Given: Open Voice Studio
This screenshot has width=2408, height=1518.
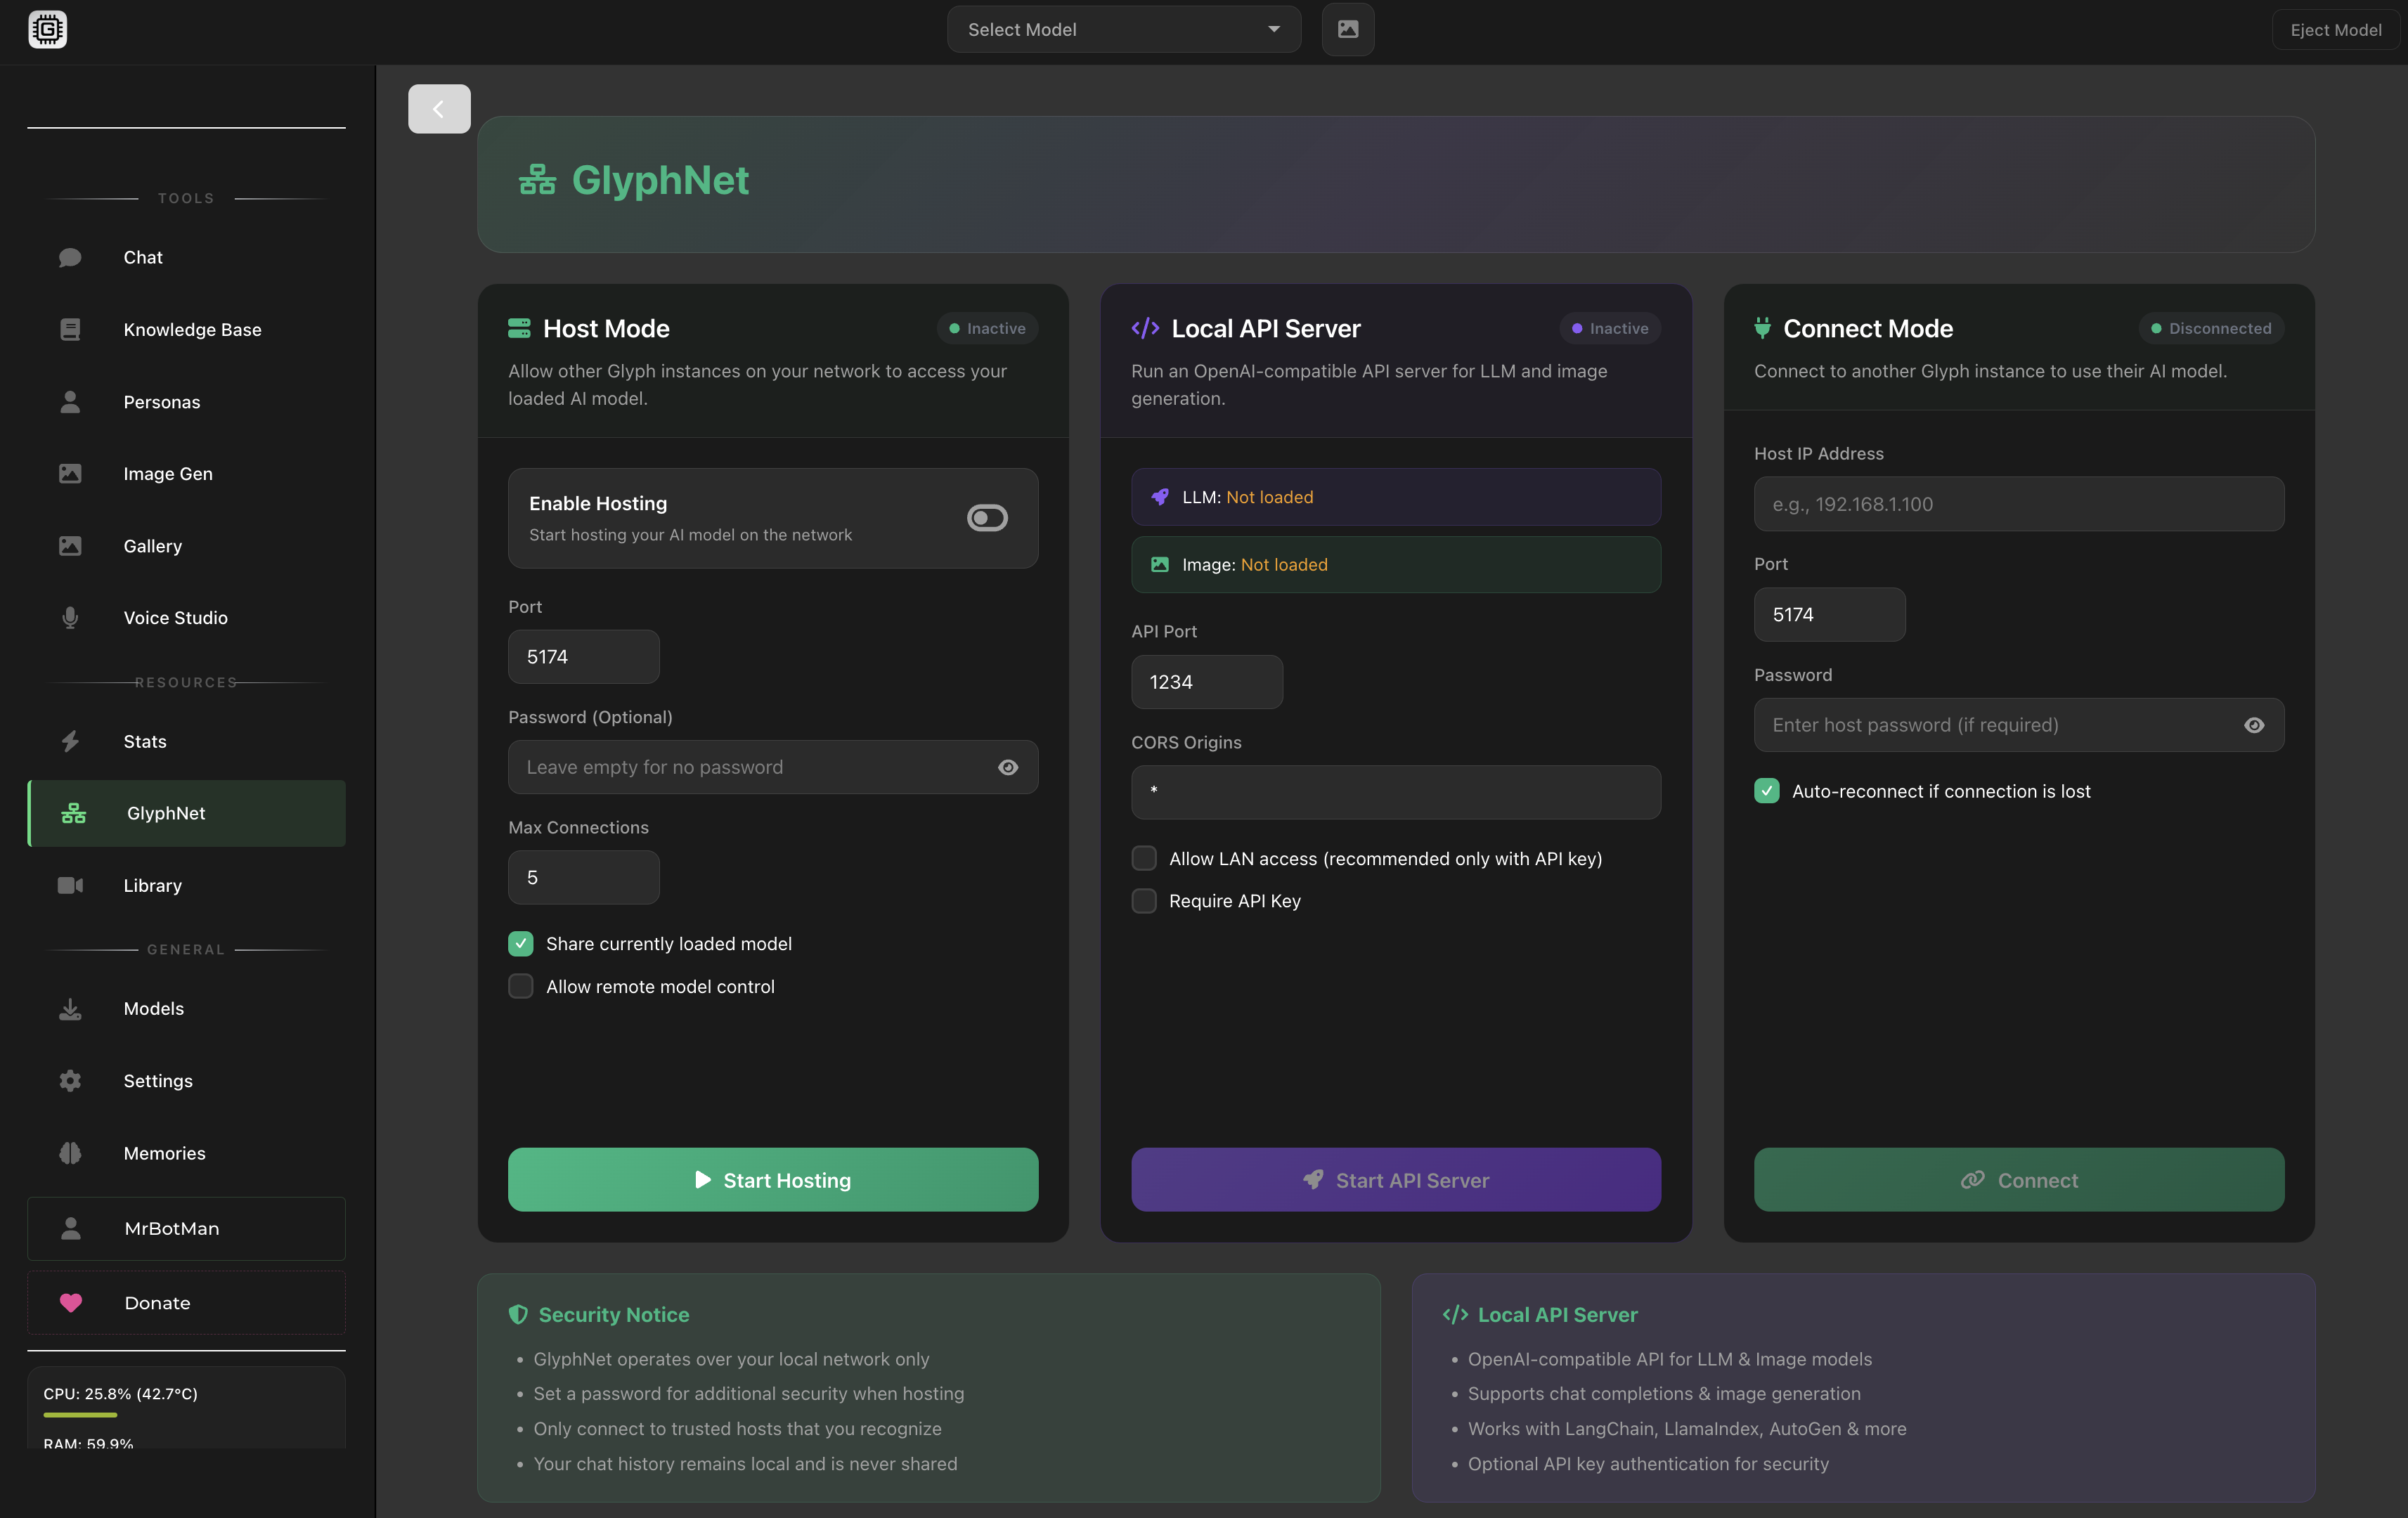Looking at the screenshot, I should click(x=175, y=617).
